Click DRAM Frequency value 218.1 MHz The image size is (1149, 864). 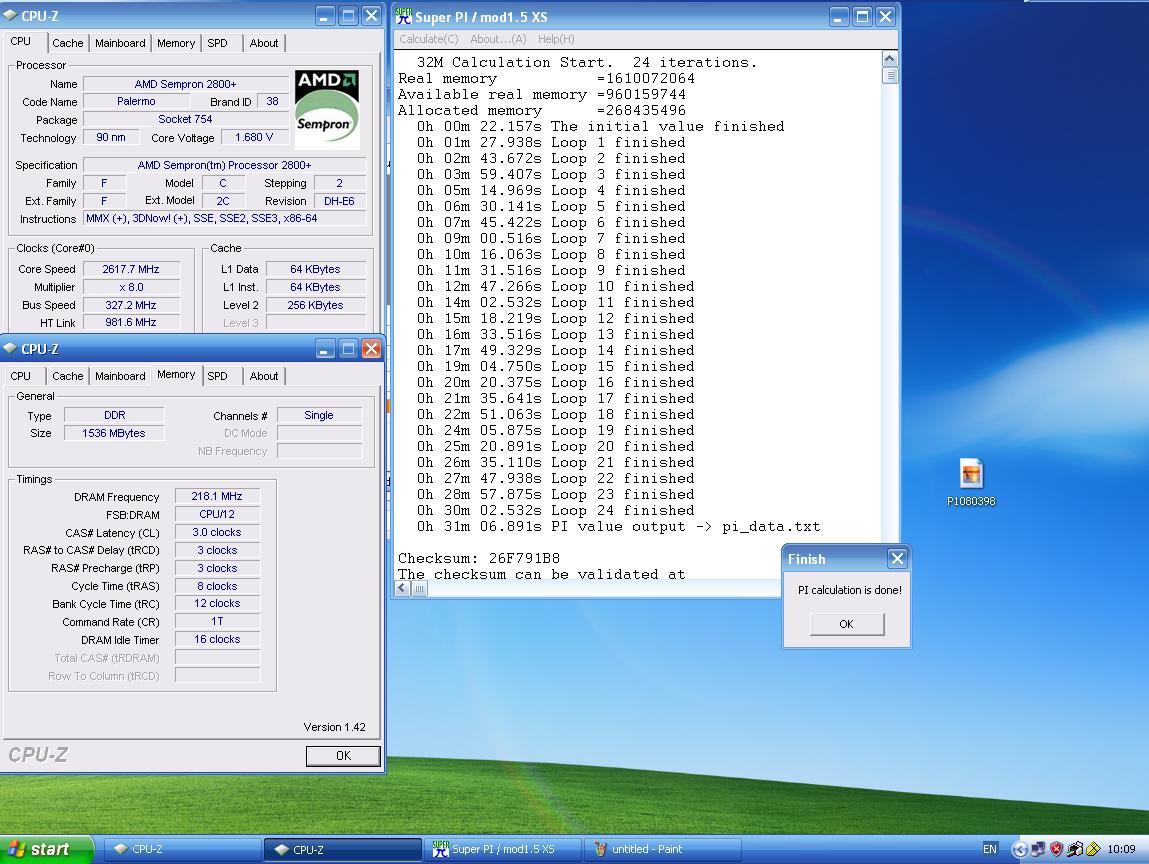(x=217, y=496)
